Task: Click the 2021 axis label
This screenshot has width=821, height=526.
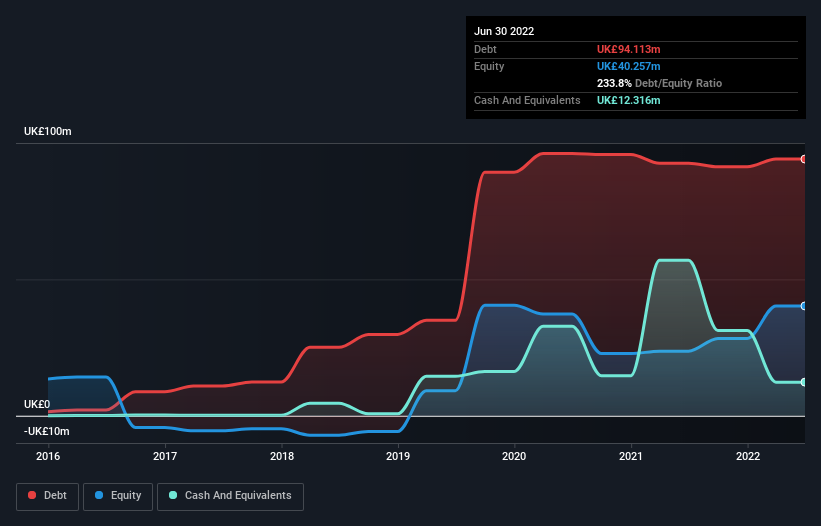Action: point(631,456)
